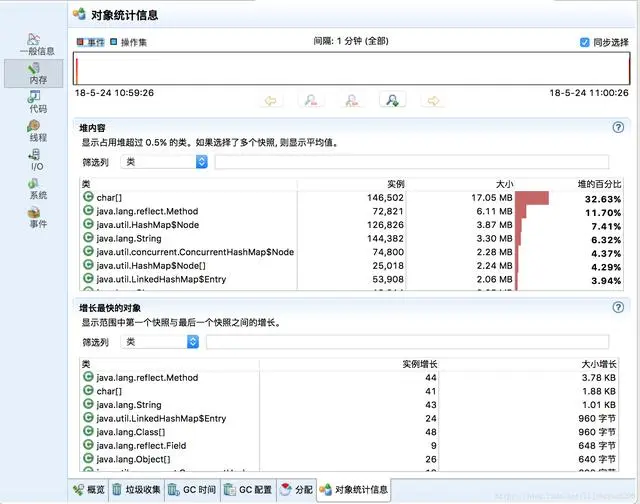The width and height of the screenshot is (640, 504).
Task: Switch to the 垃圾收集 tab
Action: (x=136, y=490)
